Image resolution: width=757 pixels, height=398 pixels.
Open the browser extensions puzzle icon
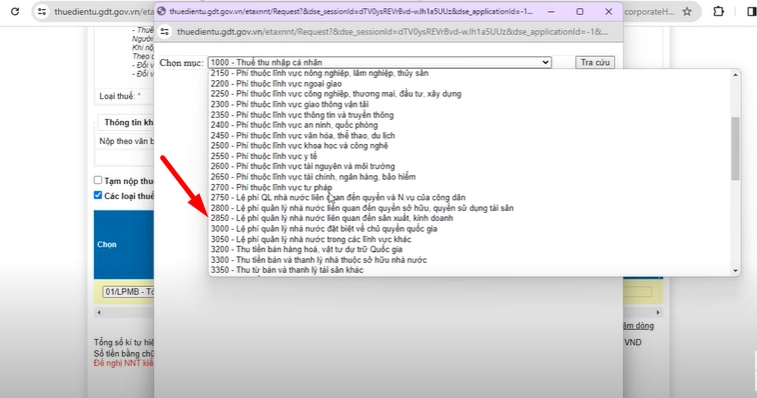(x=718, y=11)
